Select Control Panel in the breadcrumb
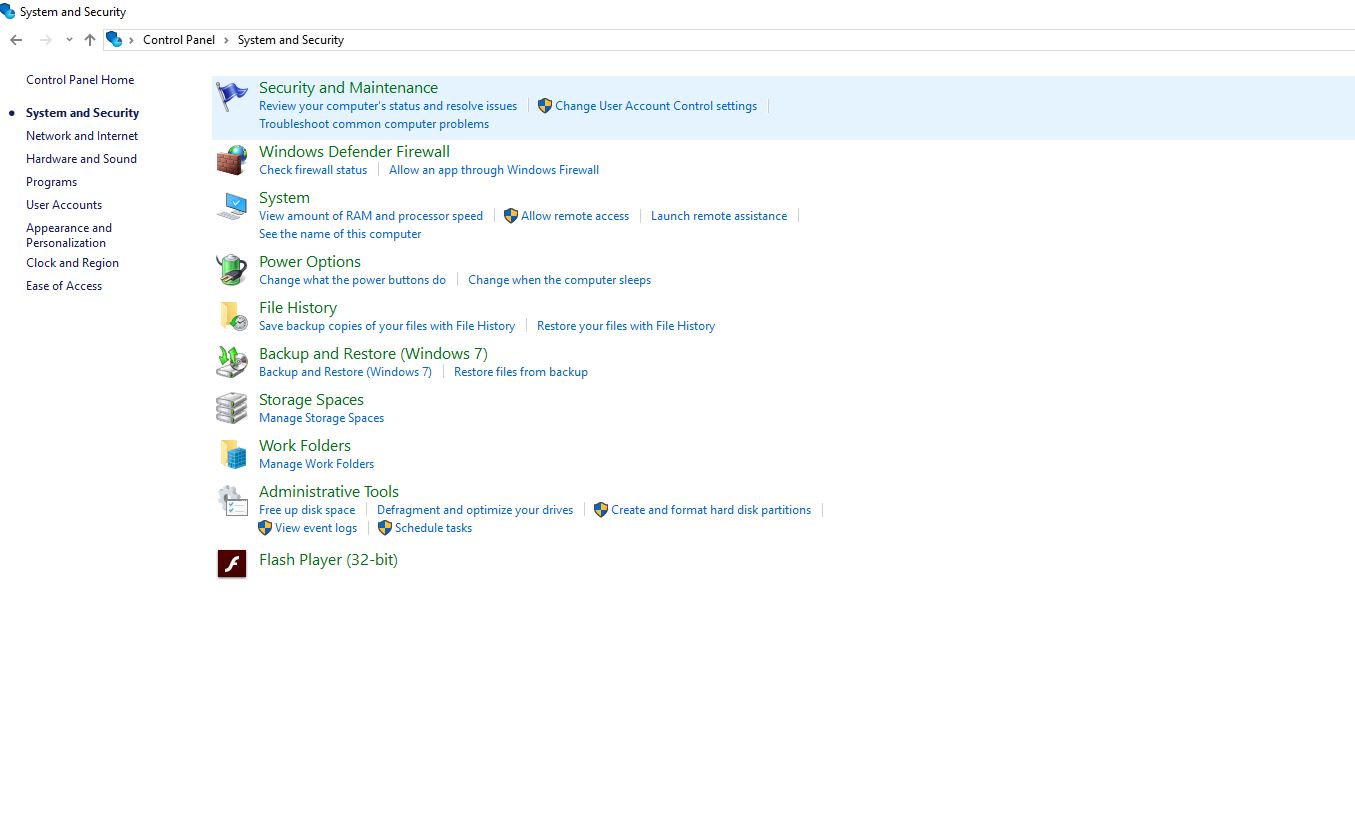 [x=179, y=40]
